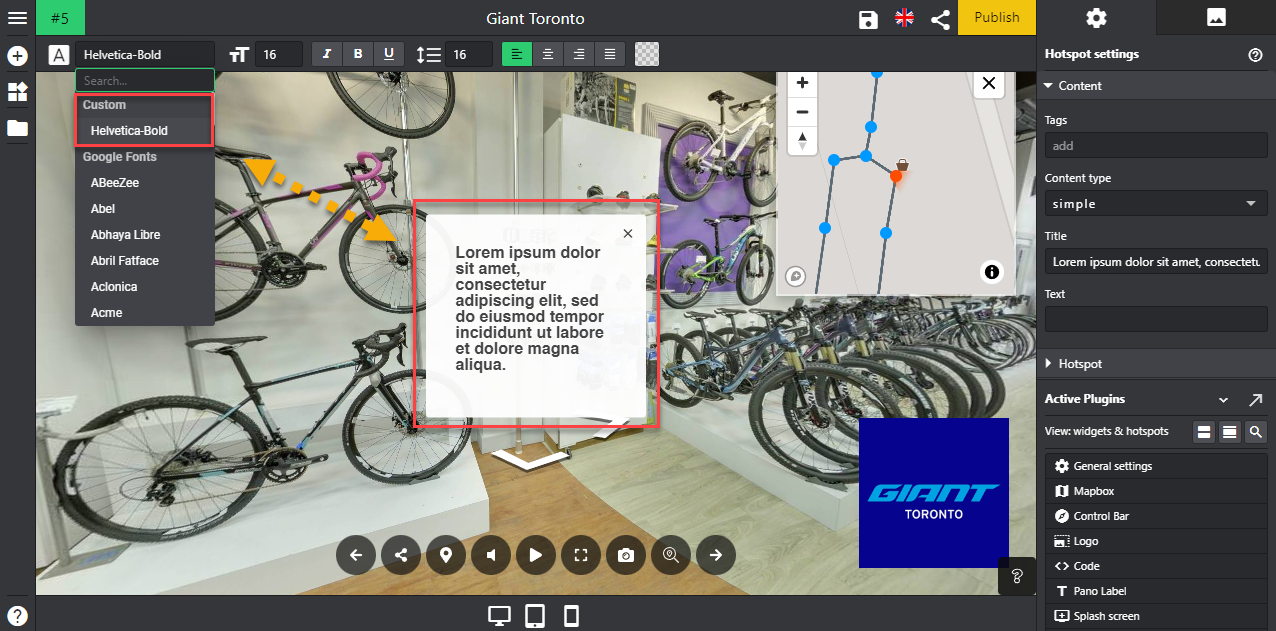Image resolution: width=1276 pixels, height=631 pixels.
Task: Click the share icon in top bar
Action: 940,19
